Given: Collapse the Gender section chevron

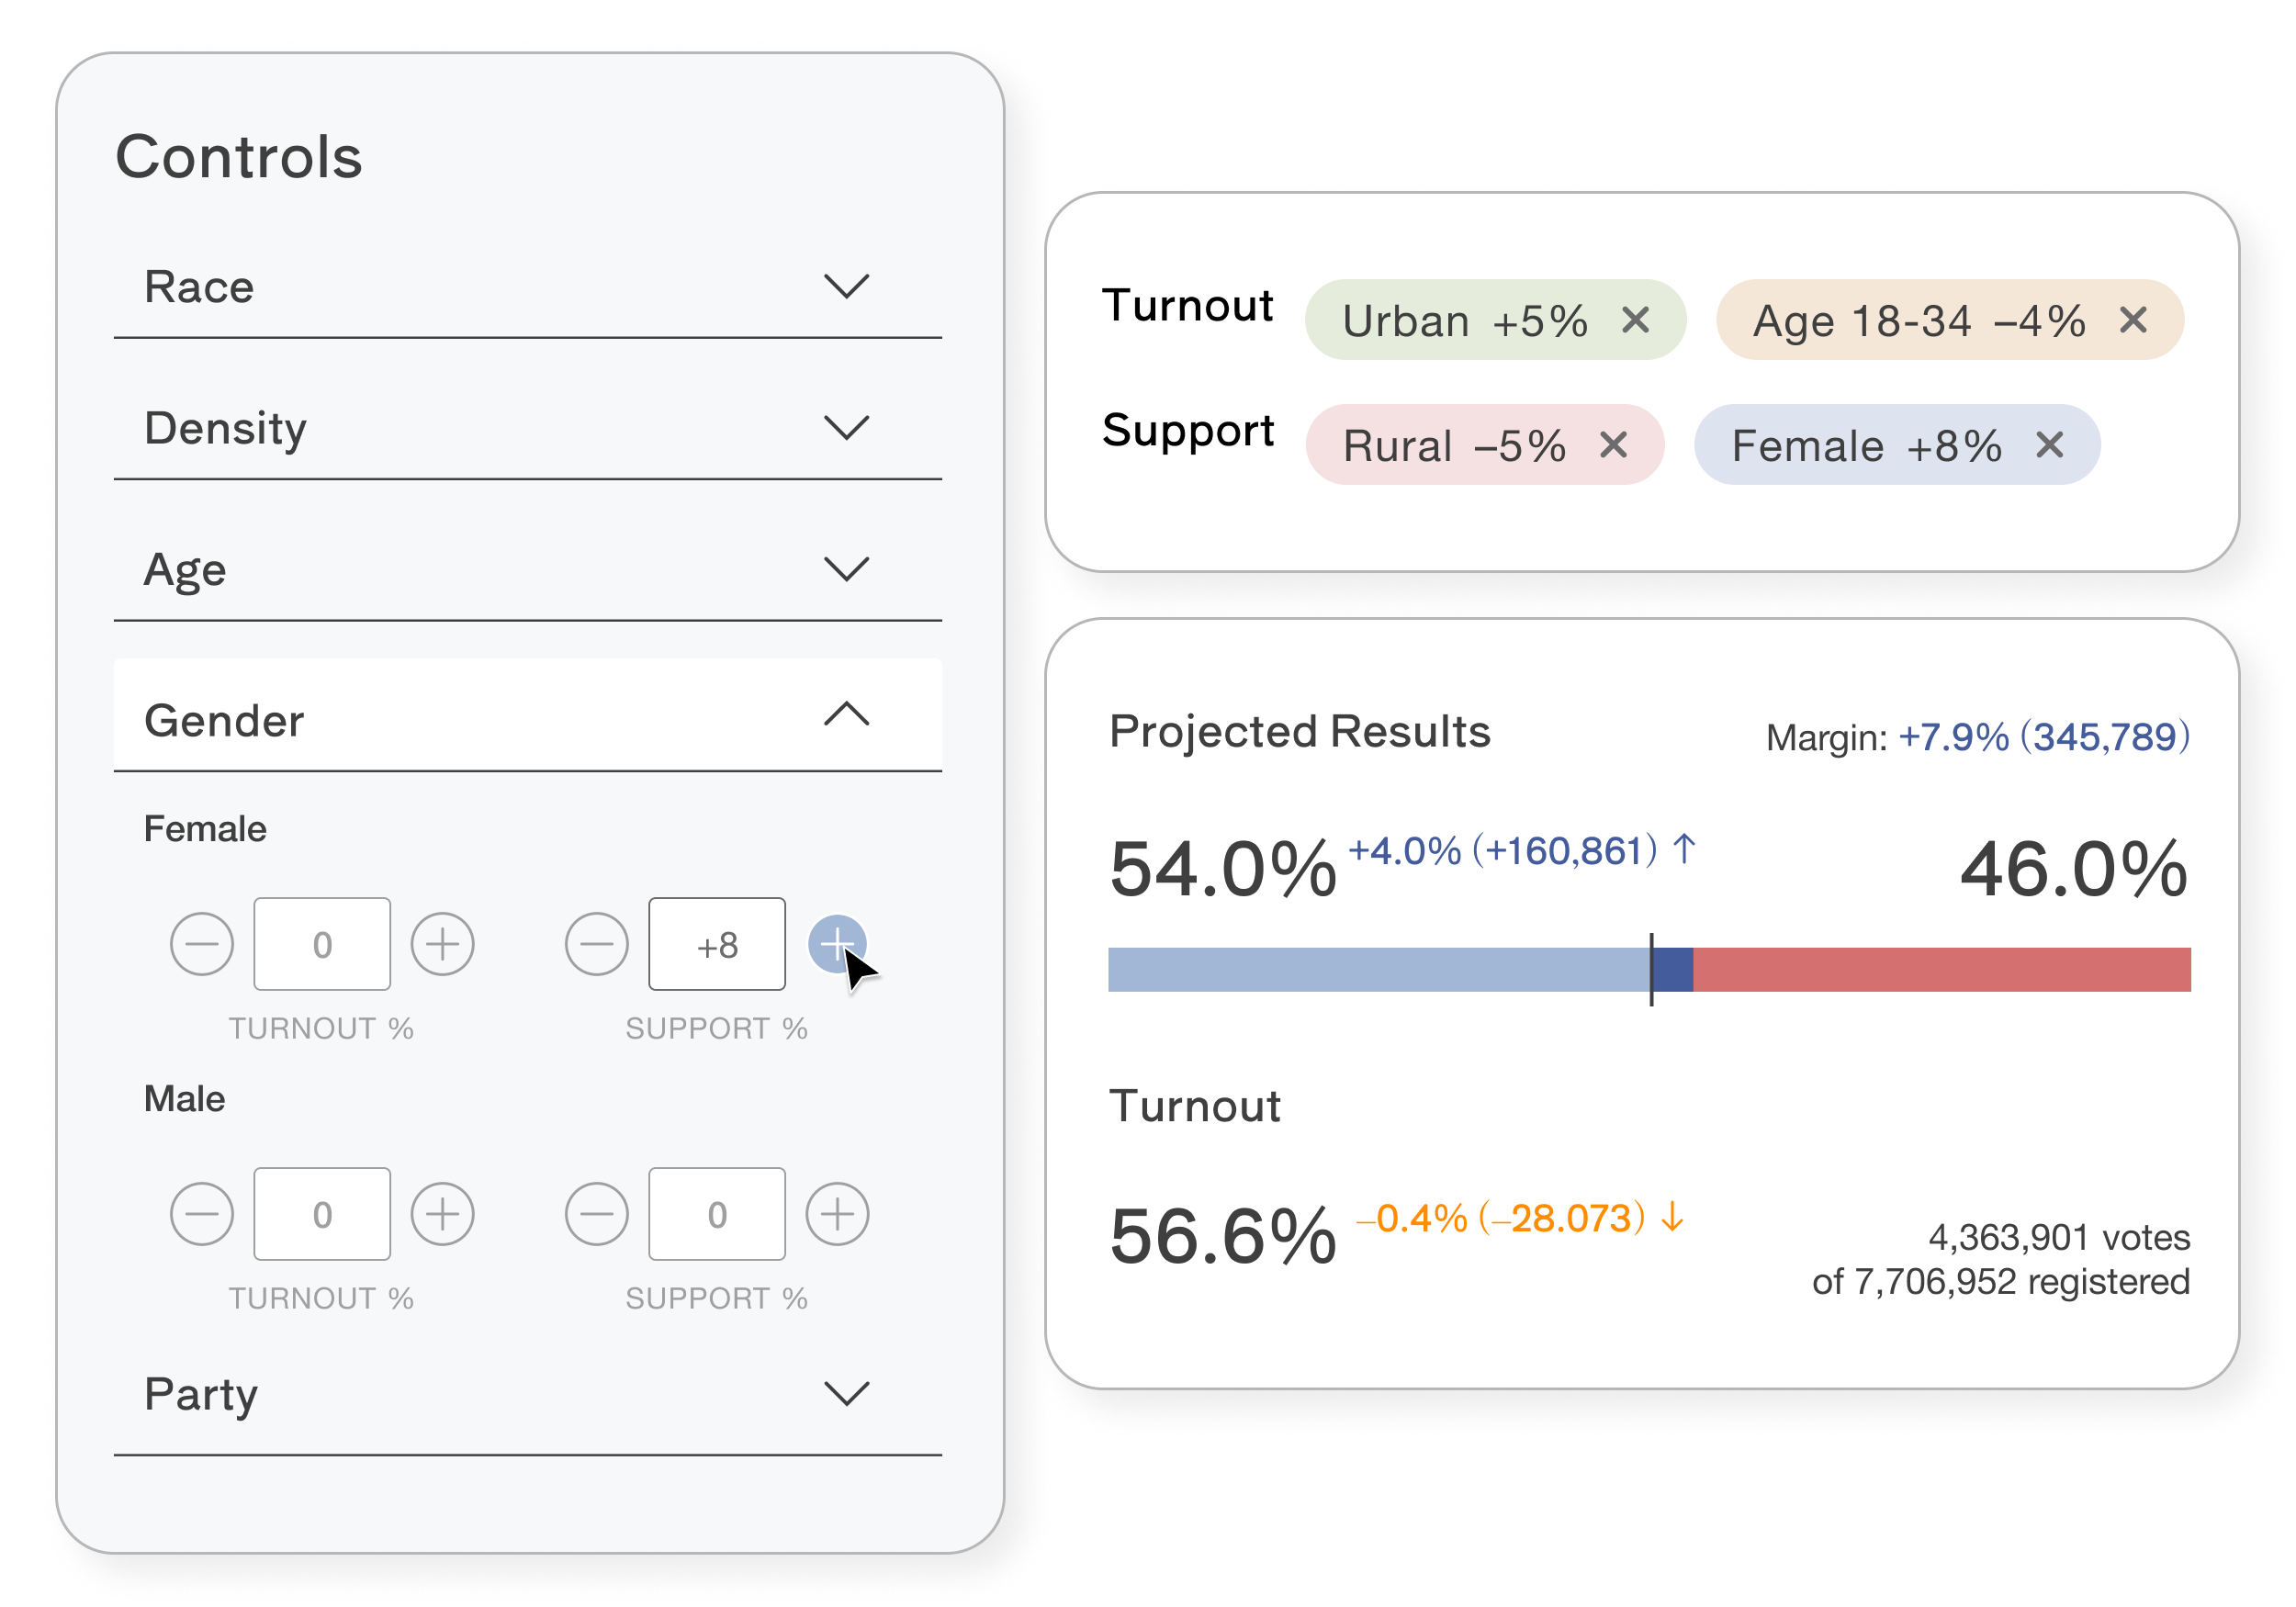Looking at the screenshot, I should (x=846, y=714).
